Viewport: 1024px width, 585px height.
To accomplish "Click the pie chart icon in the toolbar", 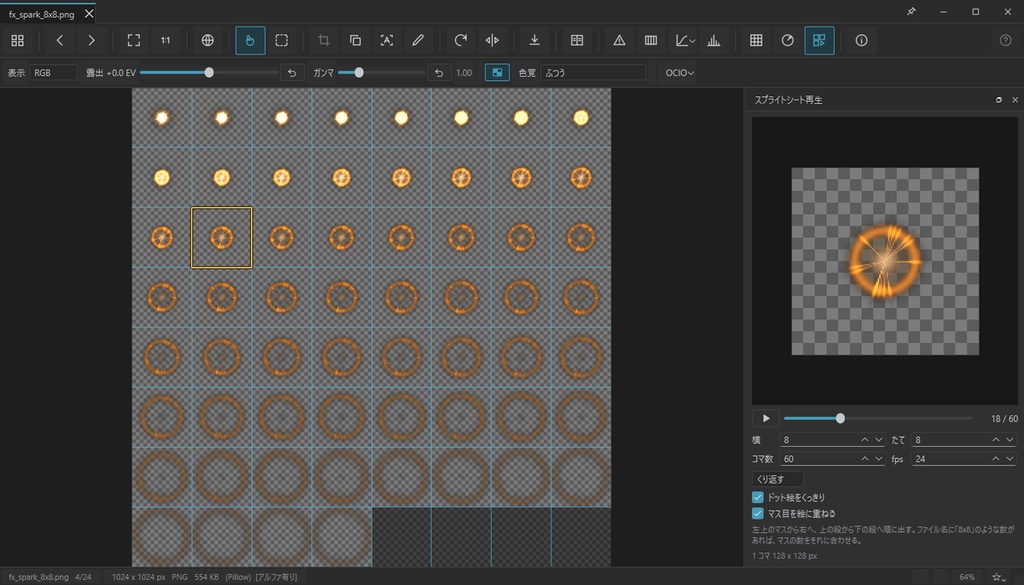I will click(788, 40).
